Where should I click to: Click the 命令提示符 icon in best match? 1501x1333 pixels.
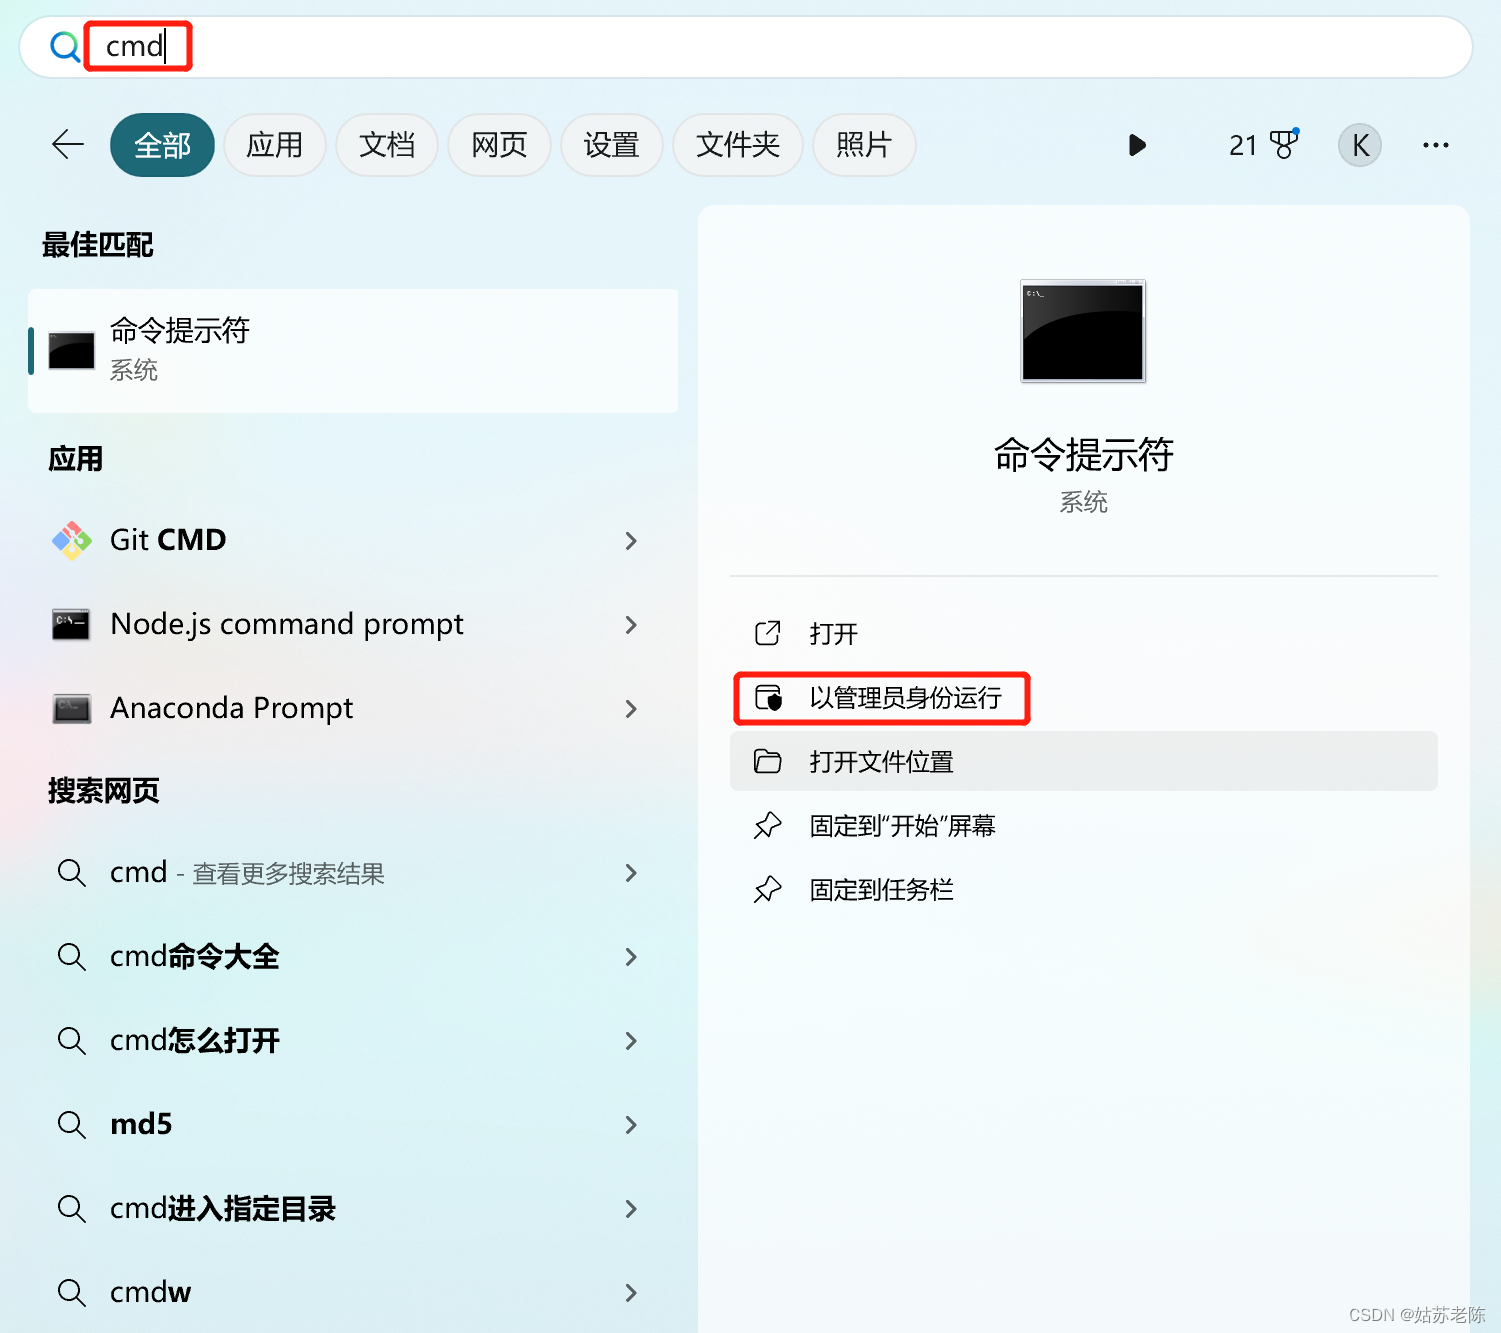(72, 351)
